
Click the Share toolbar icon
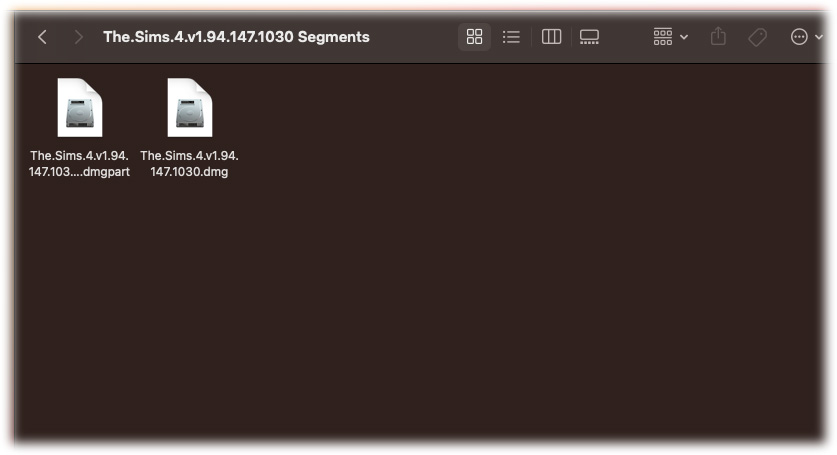(718, 36)
